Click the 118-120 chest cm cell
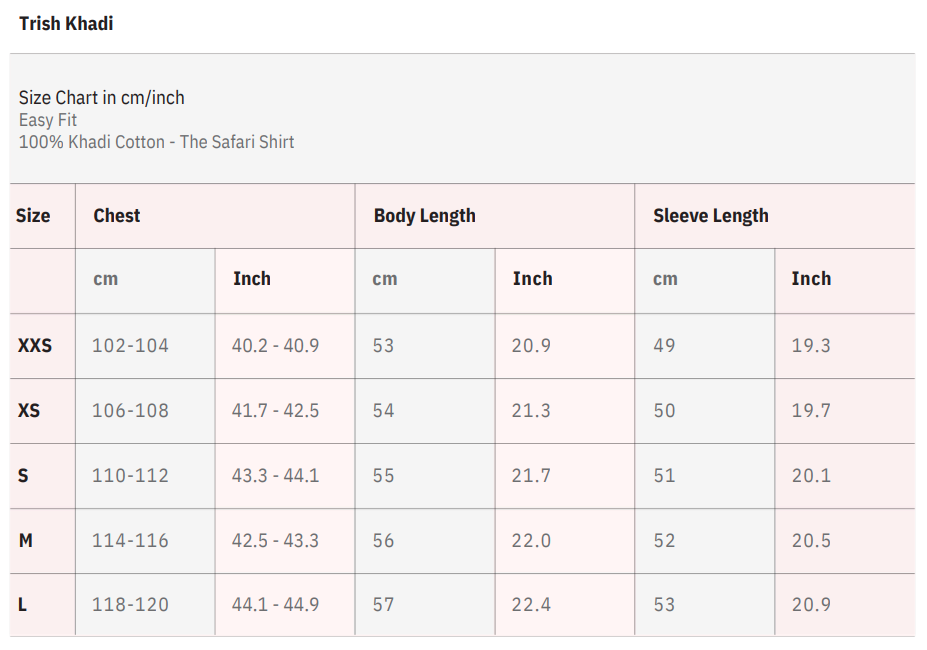The height and width of the screenshot is (650, 927). point(130,604)
